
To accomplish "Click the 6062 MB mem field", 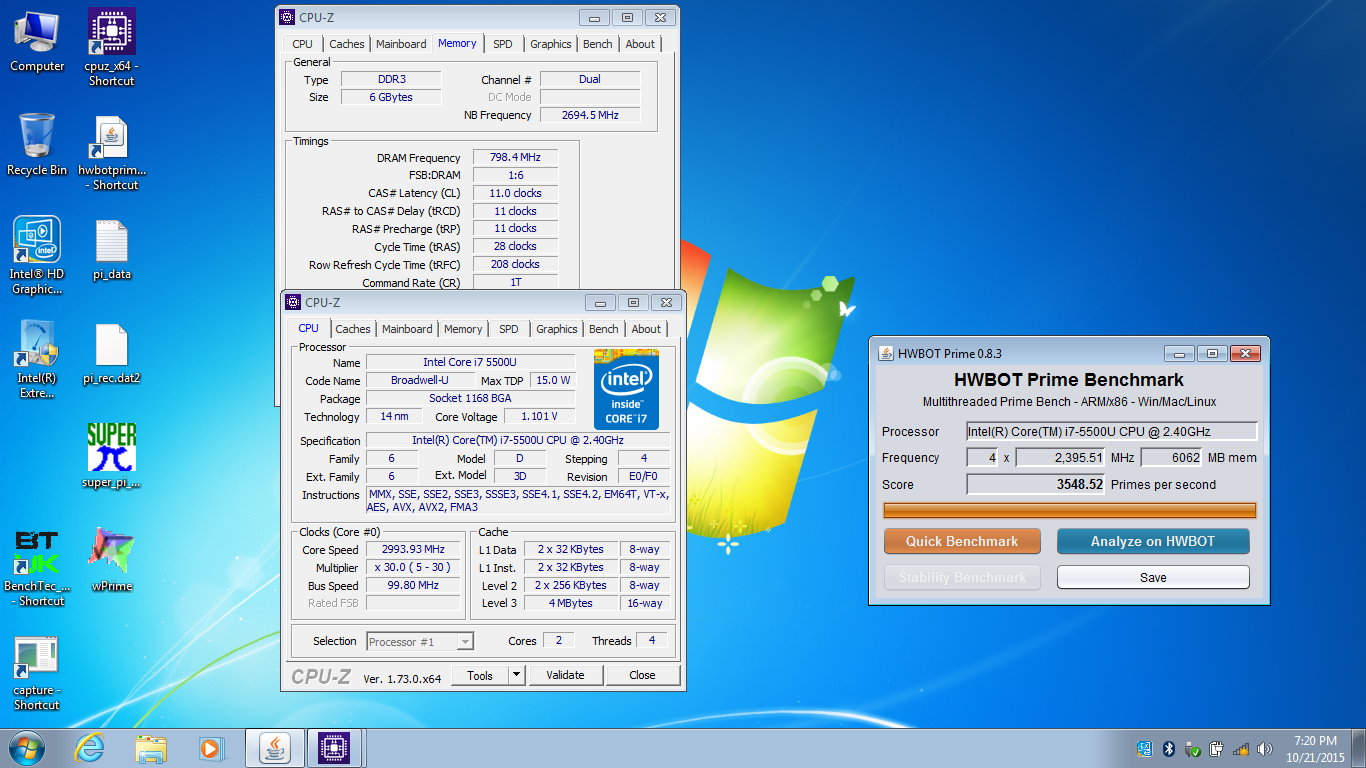I will pyautogui.click(x=1171, y=458).
